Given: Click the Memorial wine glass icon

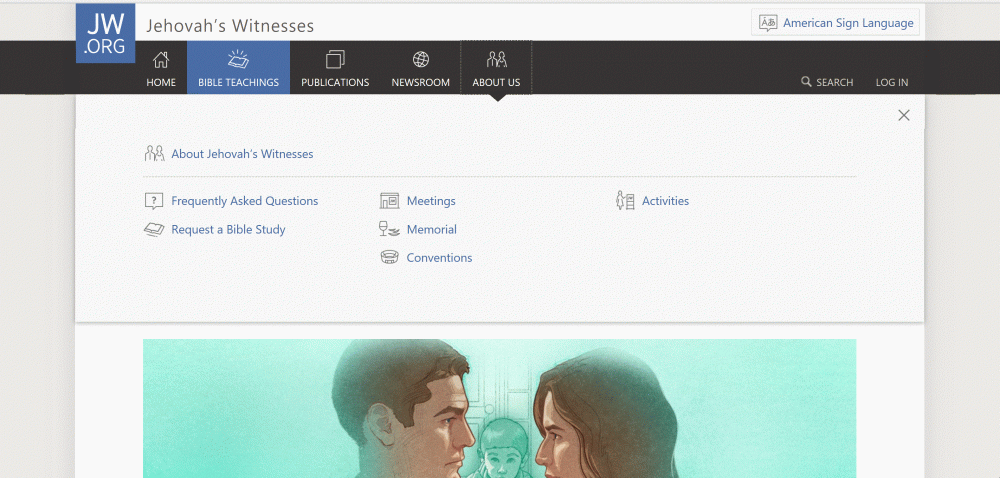Looking at the screenshot, I should 389,229.
